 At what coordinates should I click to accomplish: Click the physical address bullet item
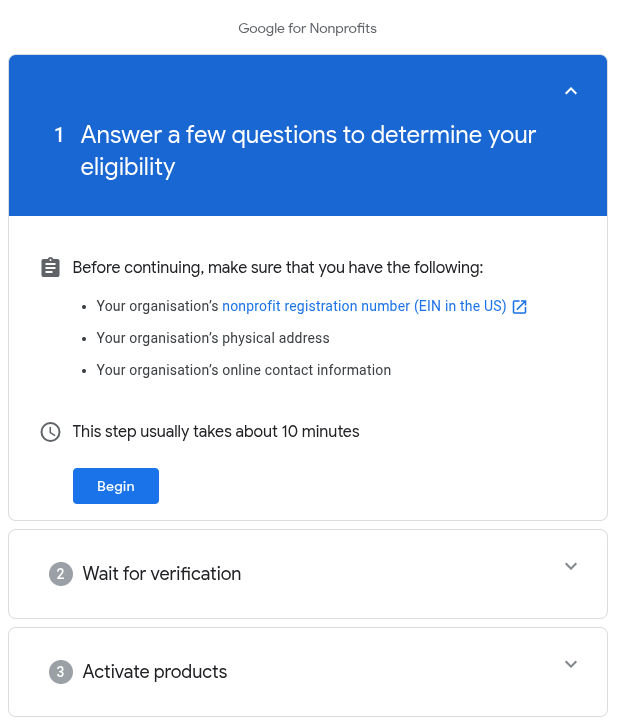pos(213,338)
